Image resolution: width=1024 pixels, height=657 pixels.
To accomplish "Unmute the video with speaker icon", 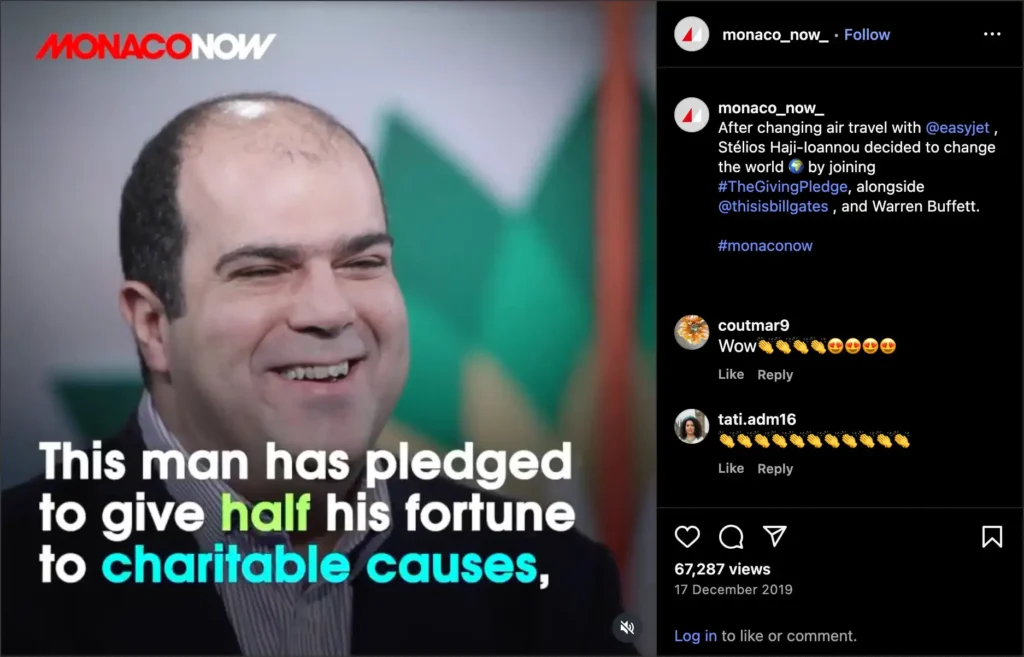I will [x=627, y=628].
